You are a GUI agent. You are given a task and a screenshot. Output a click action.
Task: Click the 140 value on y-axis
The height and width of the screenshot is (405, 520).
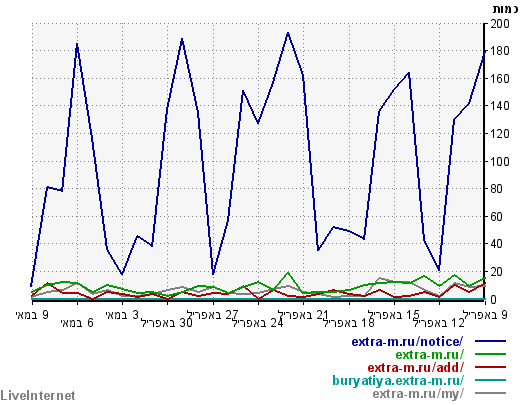tap(500, 106)
